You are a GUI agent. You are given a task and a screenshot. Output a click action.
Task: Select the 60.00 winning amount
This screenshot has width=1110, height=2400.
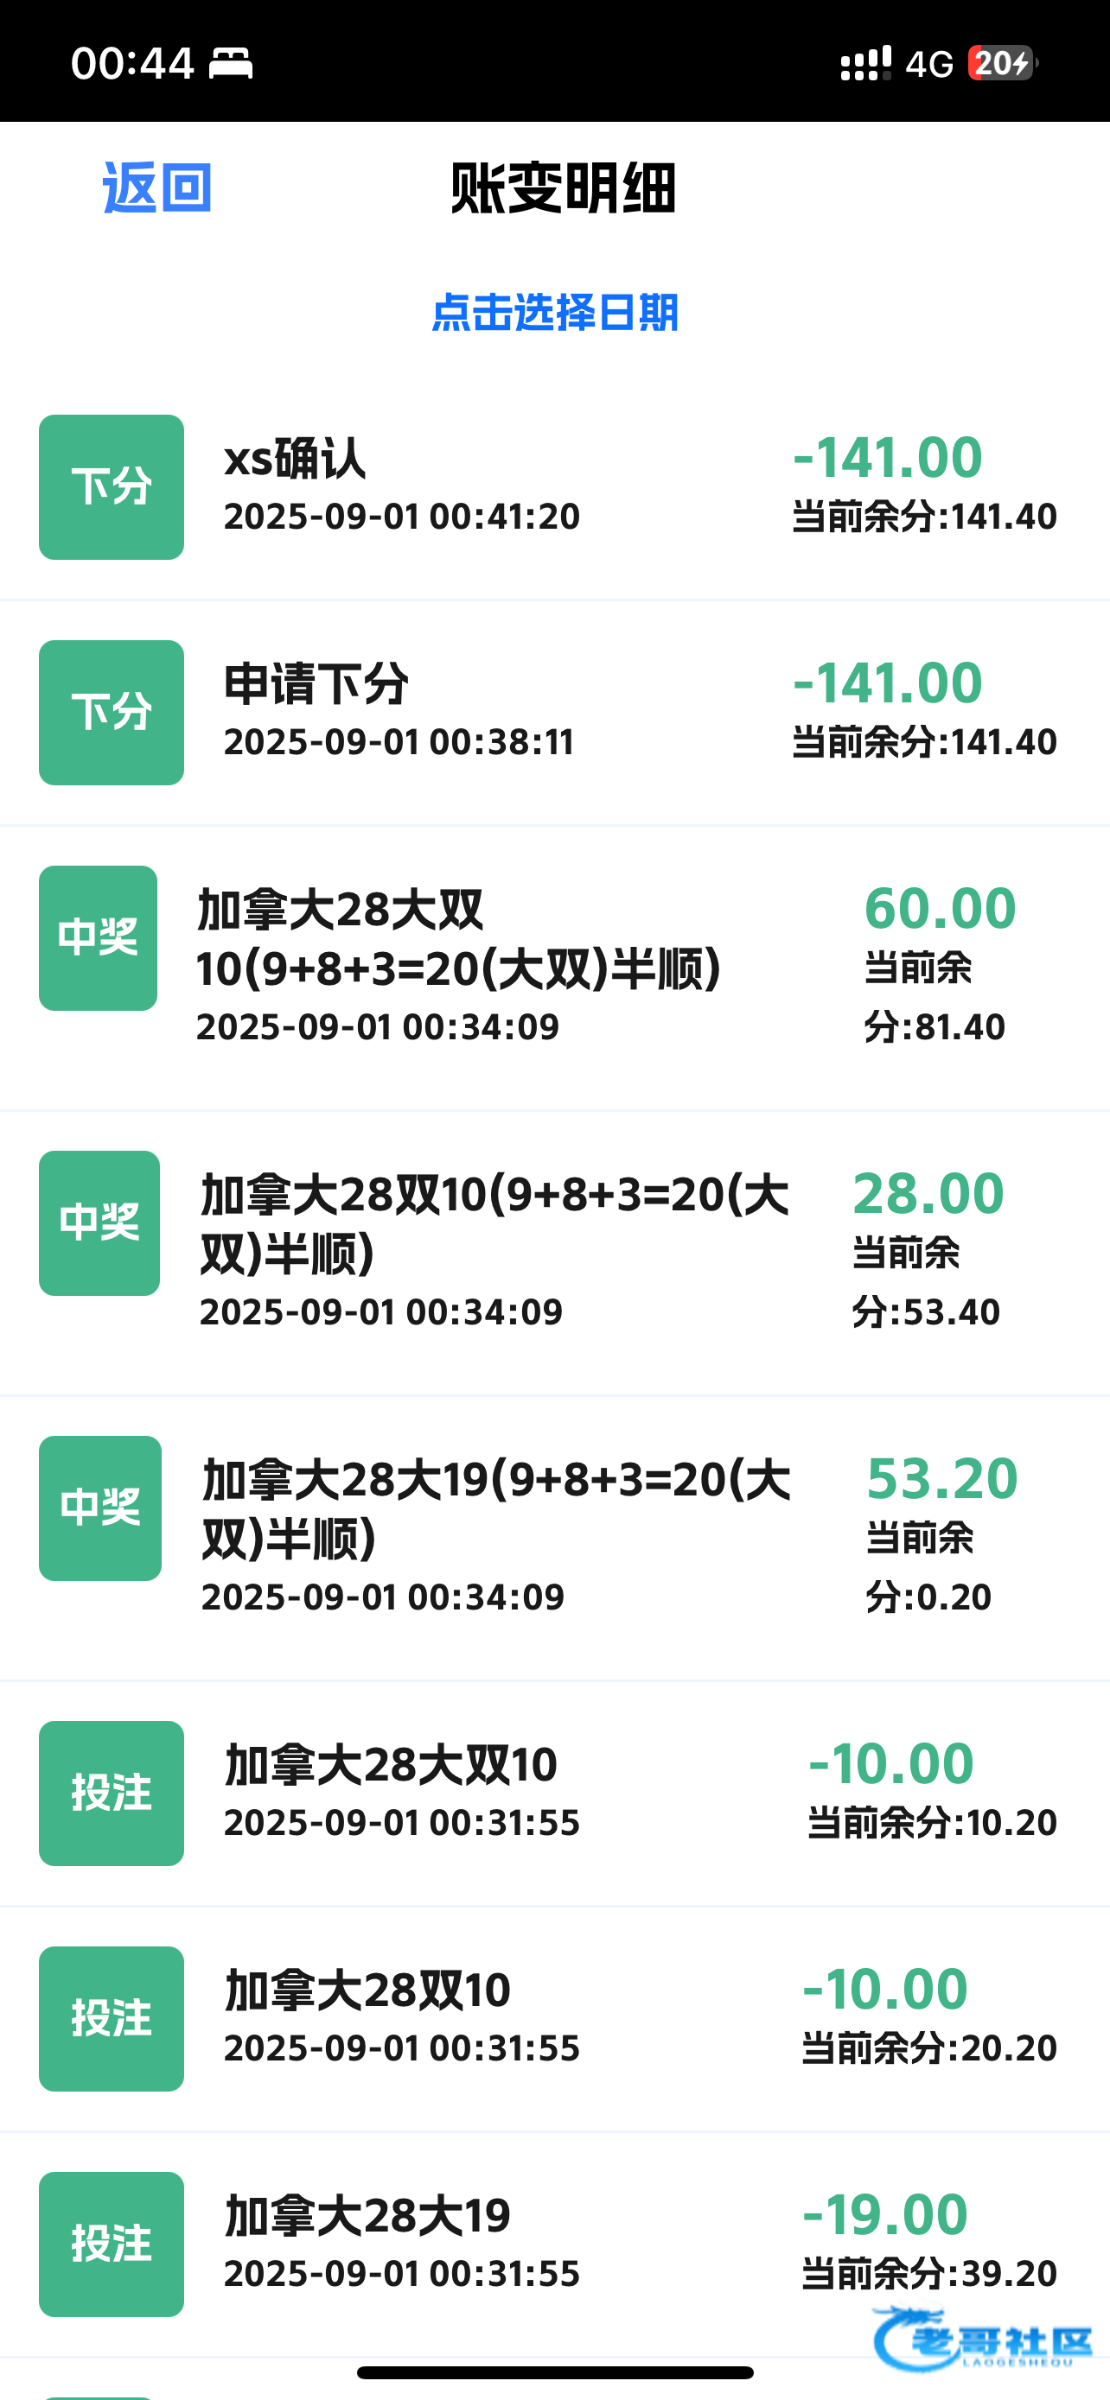point(940,908)
